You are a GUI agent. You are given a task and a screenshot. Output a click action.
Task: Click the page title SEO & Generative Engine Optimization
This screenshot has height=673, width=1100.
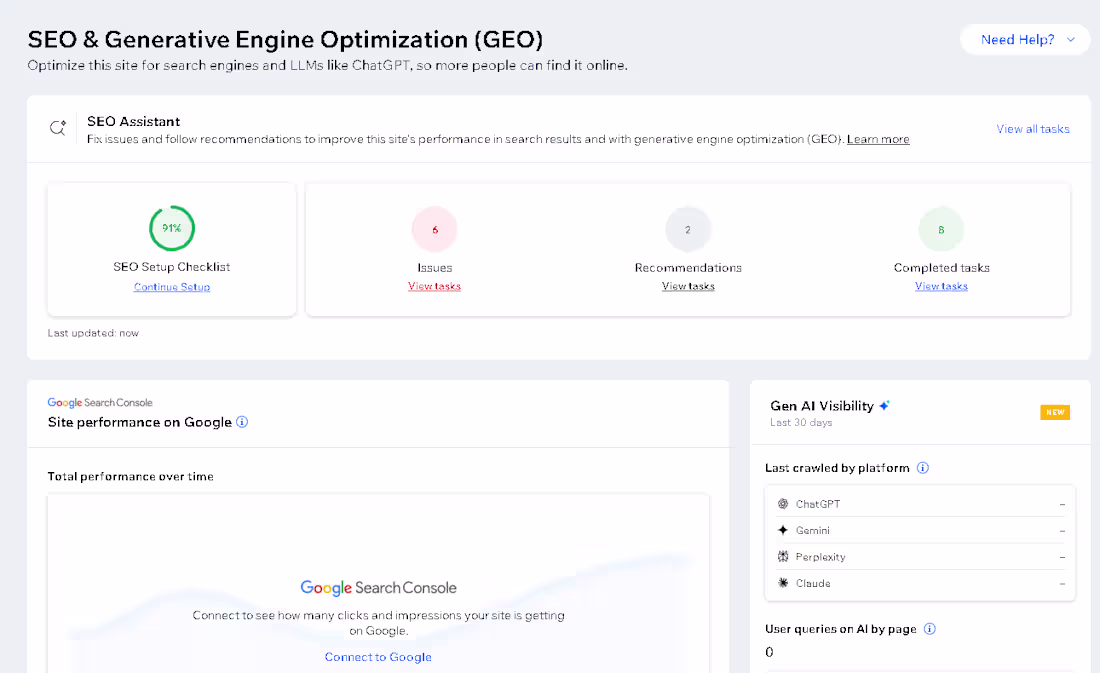click(286, 40)
